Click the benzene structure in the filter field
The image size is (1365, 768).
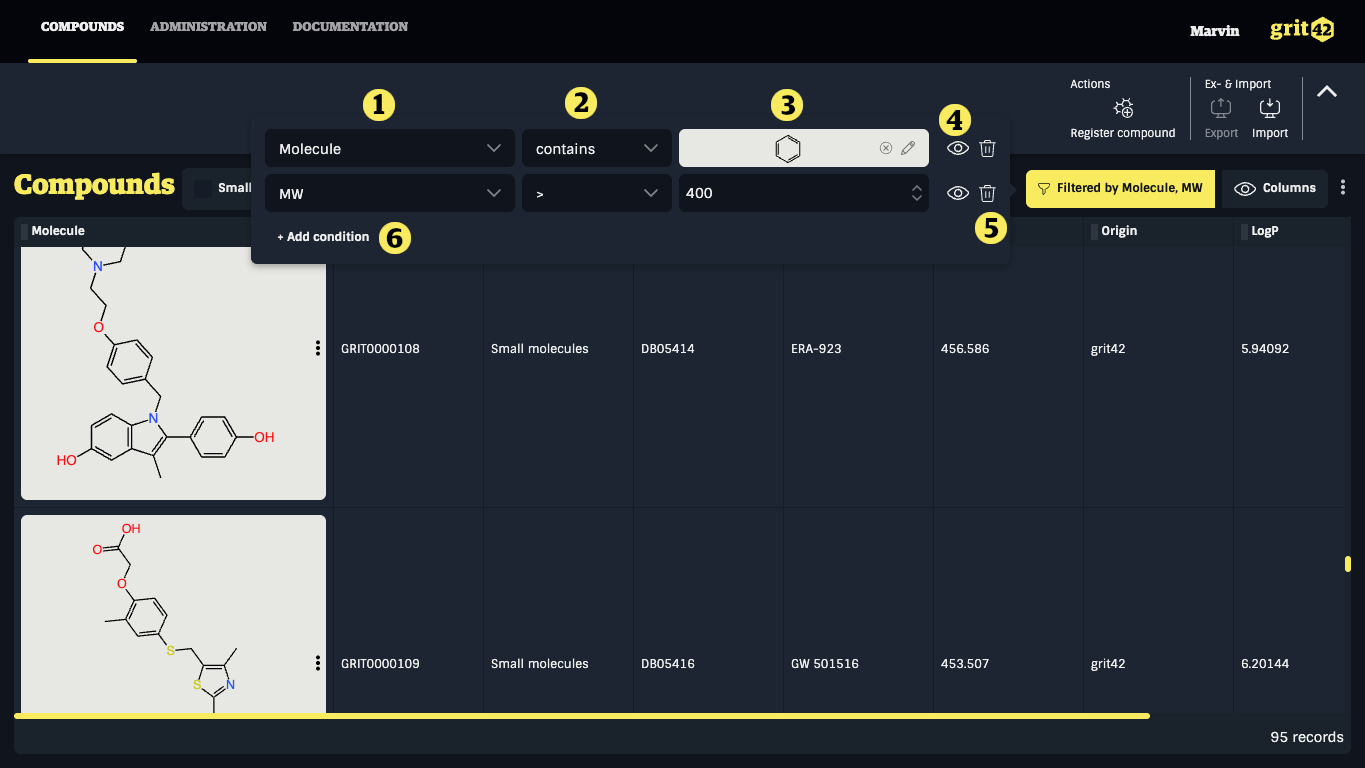[788, 148]
